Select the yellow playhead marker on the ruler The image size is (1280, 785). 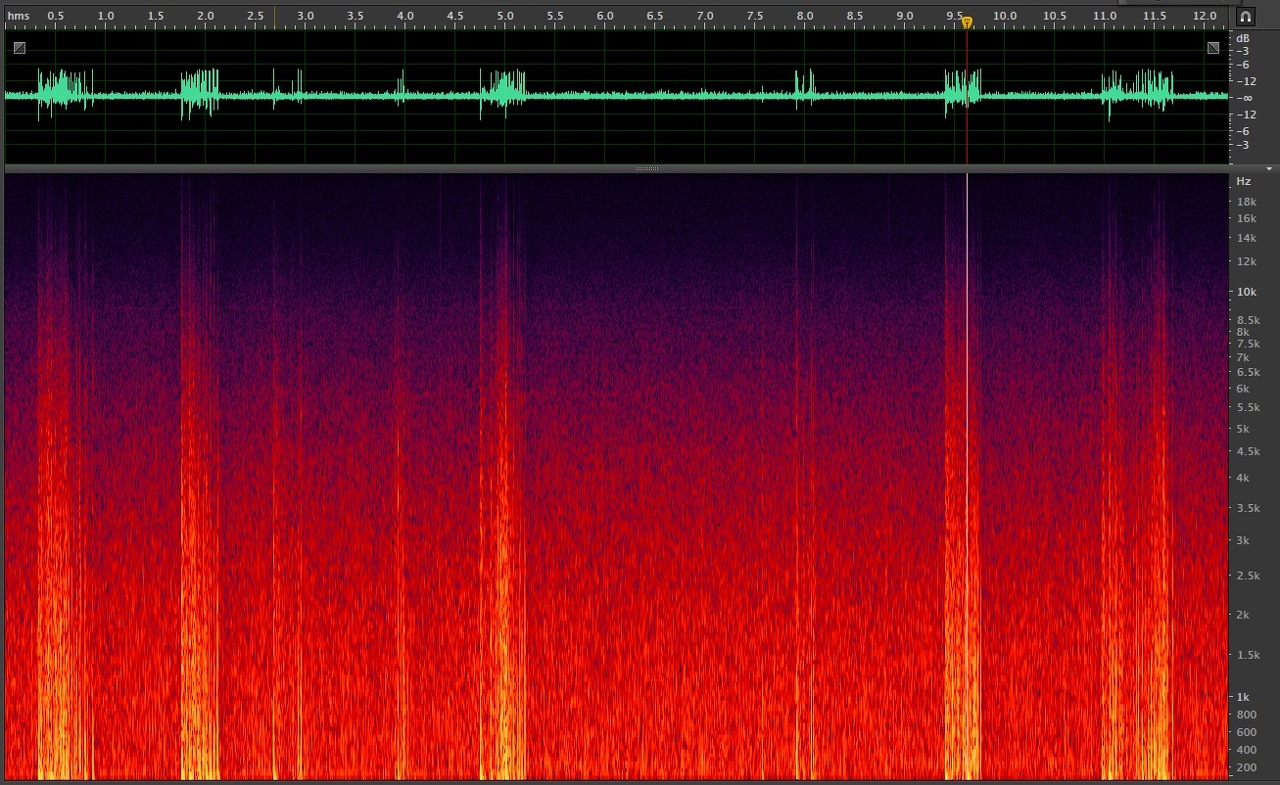coord(967,22)
